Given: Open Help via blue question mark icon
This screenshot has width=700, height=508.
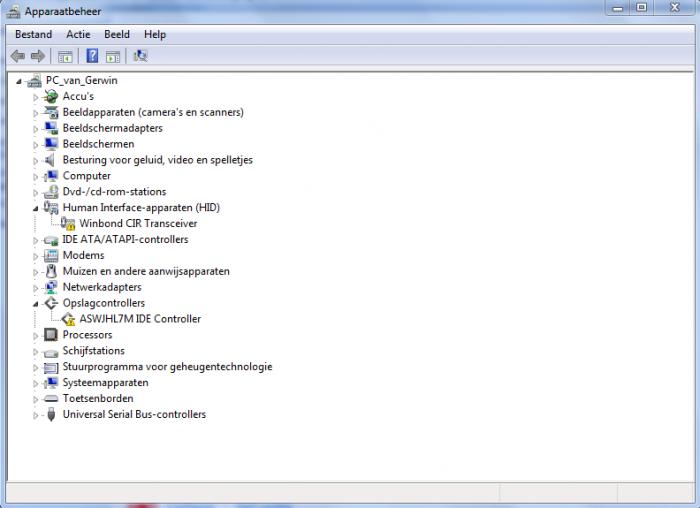Looking at the screenshot, I should (92, 56).
